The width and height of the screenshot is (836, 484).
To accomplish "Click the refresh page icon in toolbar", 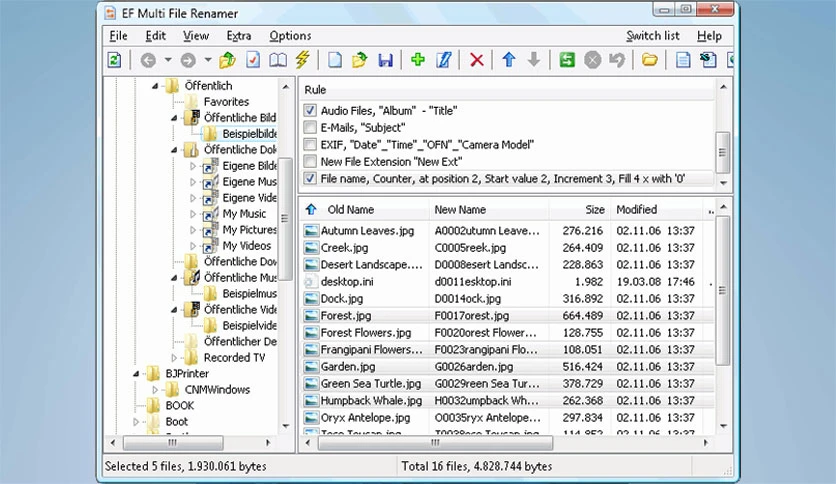I will coord(115,60).
